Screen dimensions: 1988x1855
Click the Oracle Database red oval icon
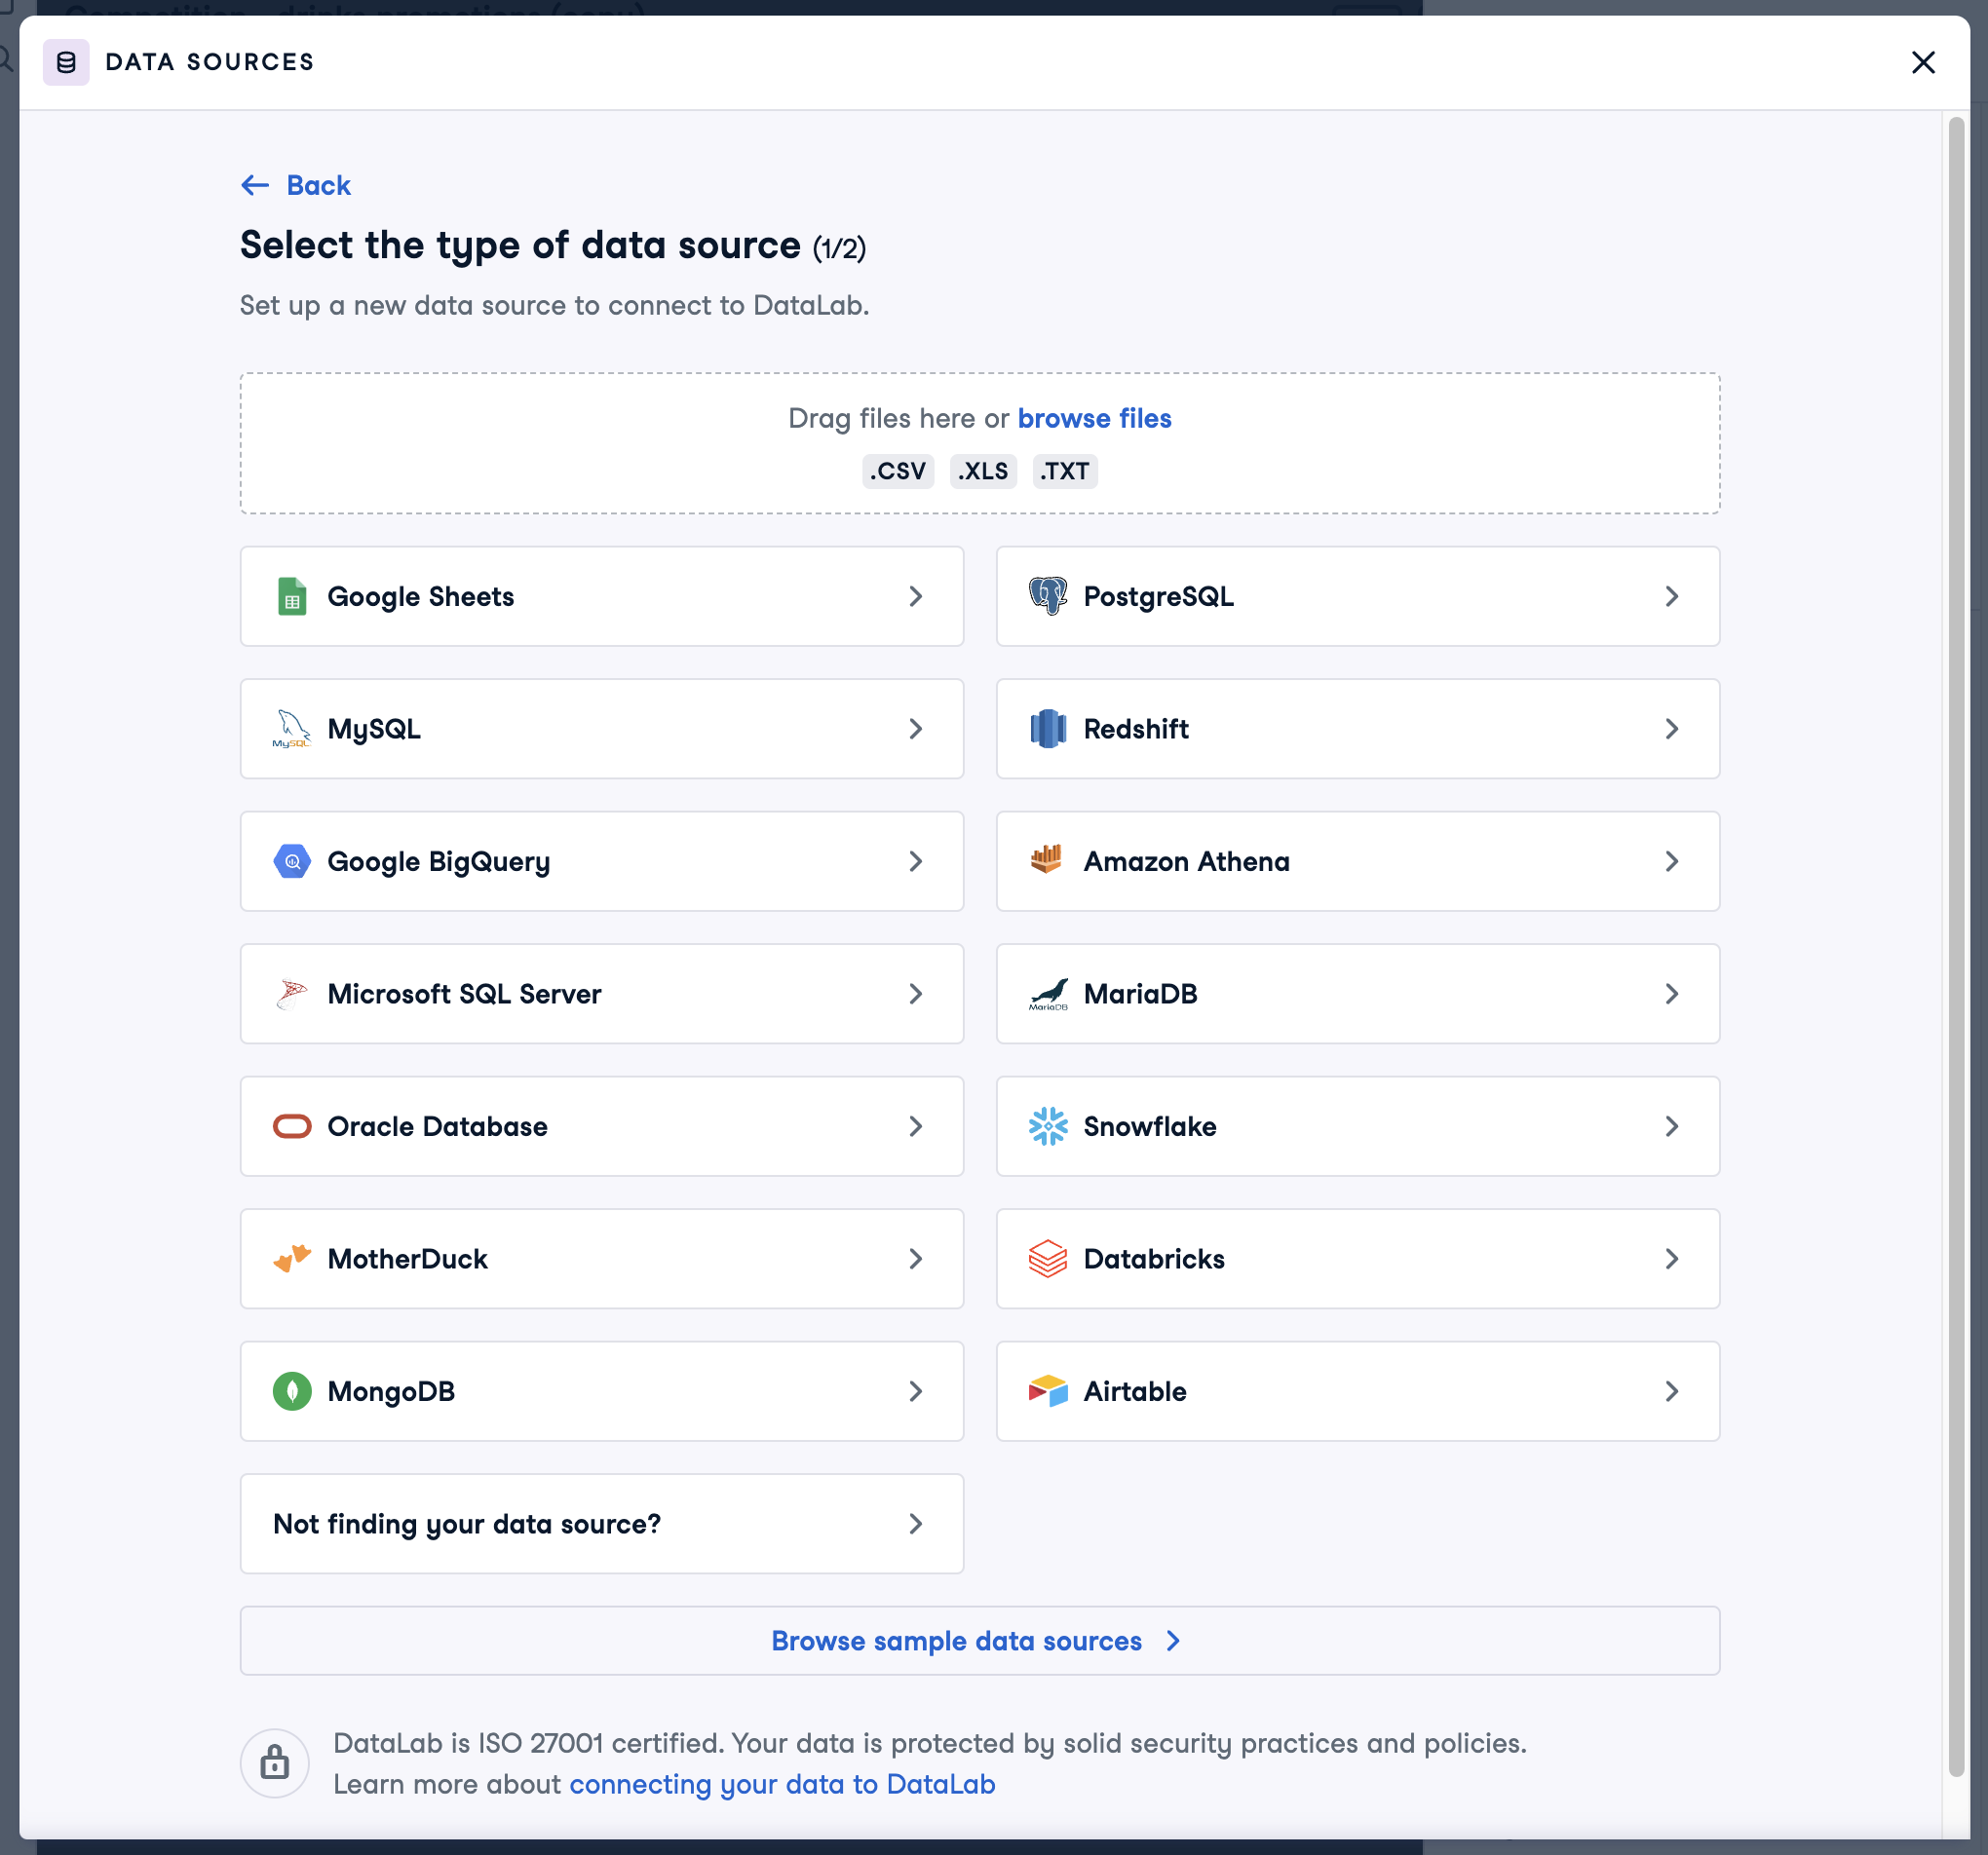point(292,1127)
